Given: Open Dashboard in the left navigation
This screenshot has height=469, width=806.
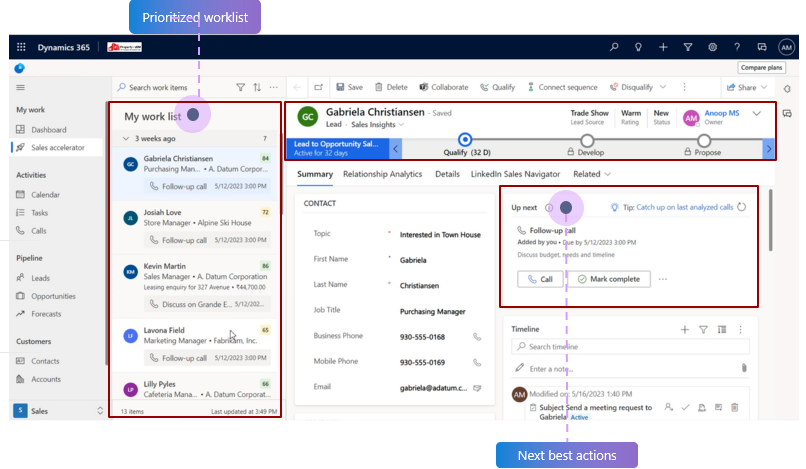Looking at the screenshot, I should point(48,130).
